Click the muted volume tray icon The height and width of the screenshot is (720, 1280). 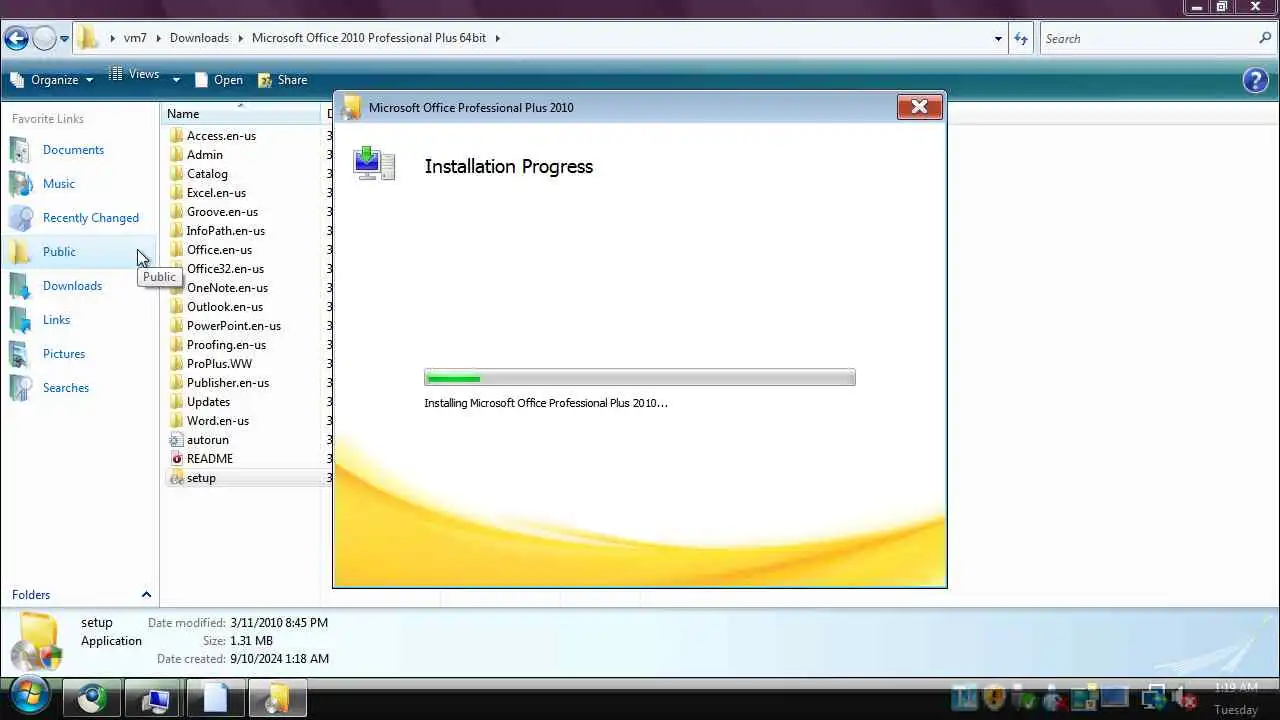pos(1183,698)
